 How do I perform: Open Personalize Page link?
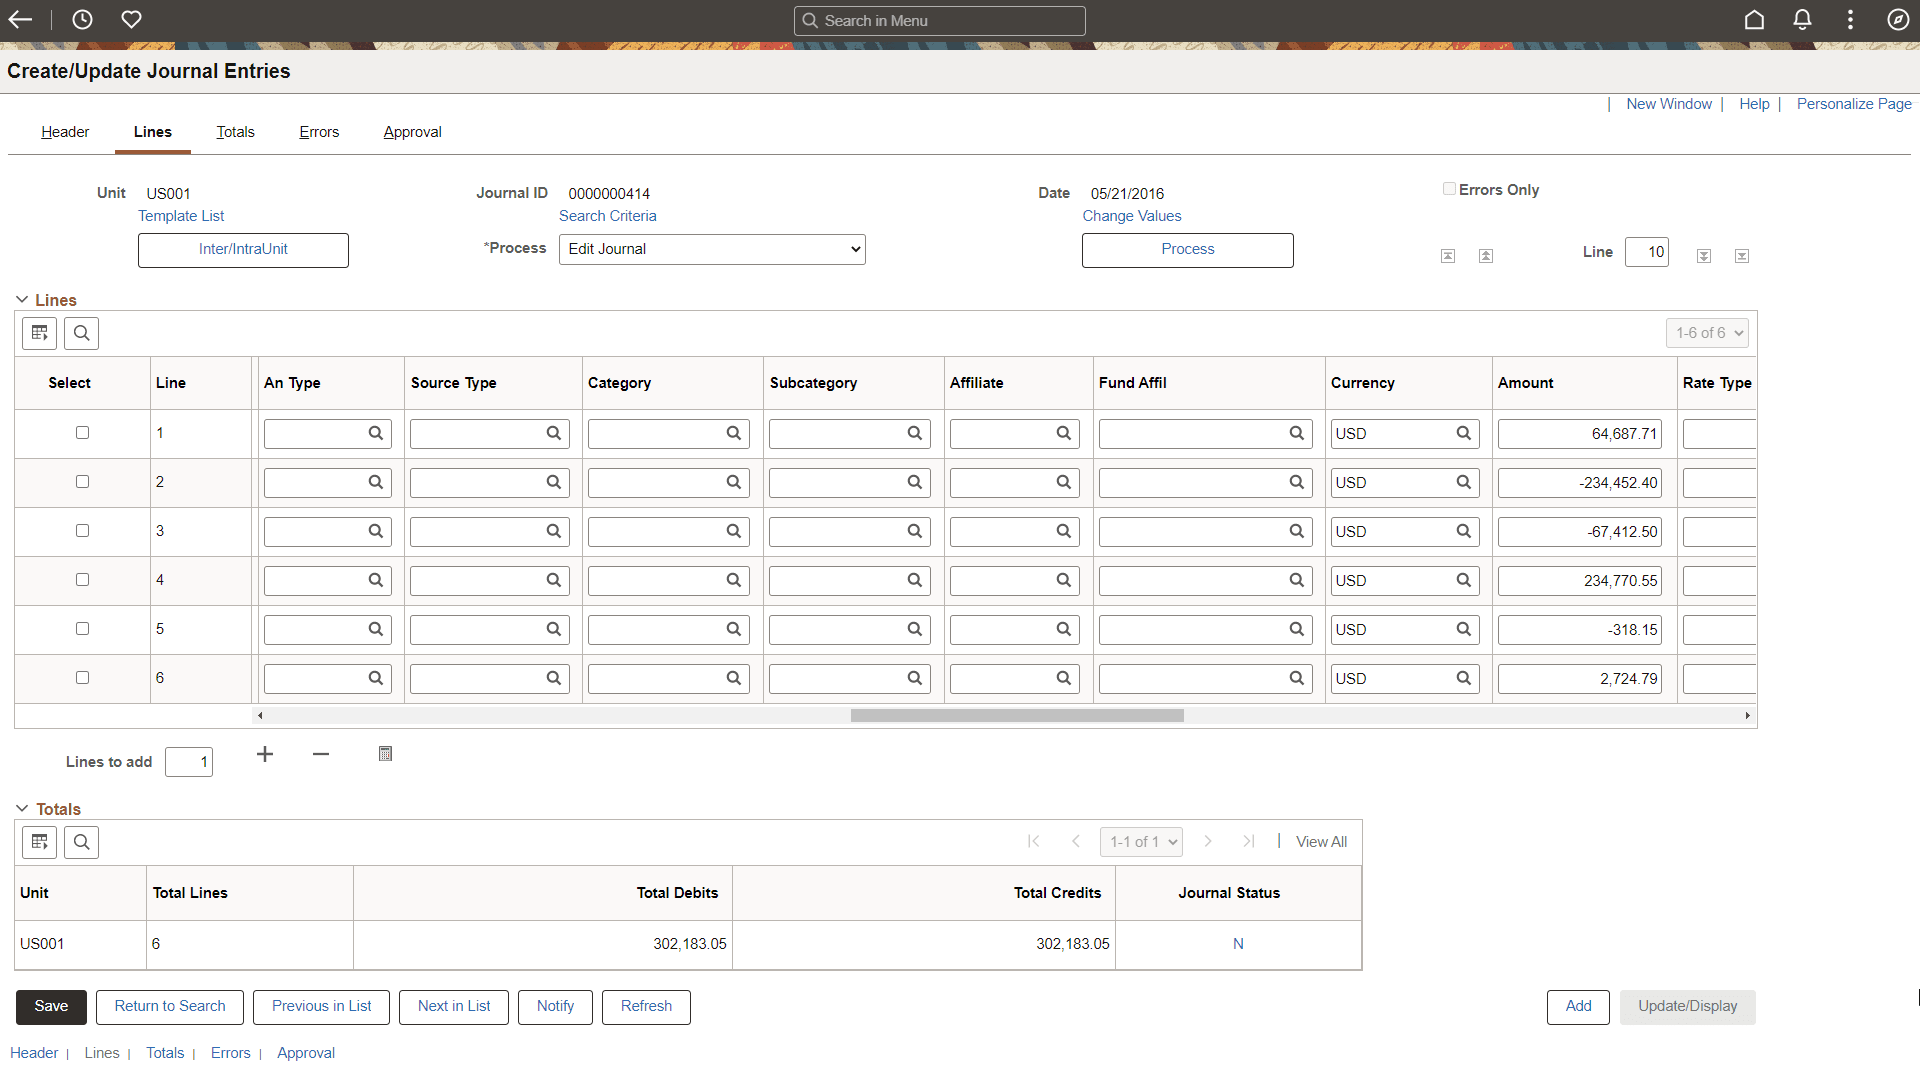click(1854, 104)
